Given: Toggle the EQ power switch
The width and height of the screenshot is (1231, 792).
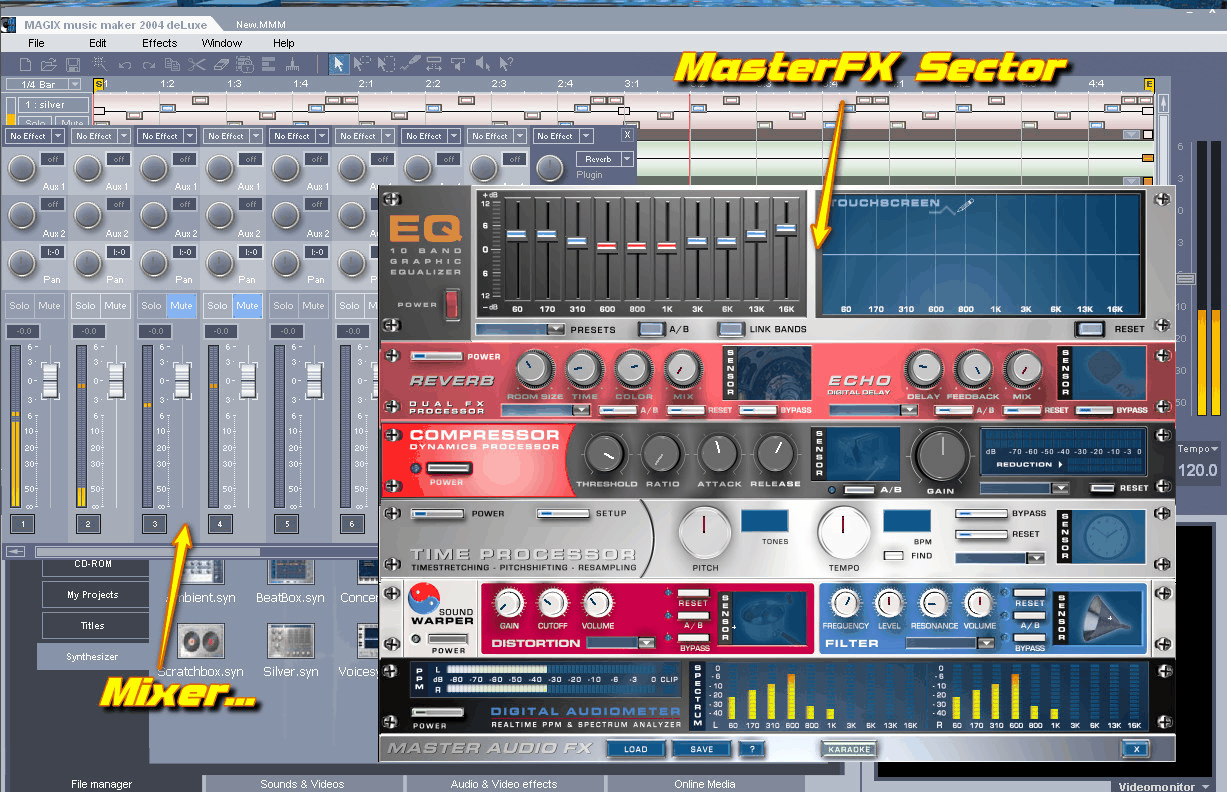Looking at the screenshot, I should (x=452, y=303).
